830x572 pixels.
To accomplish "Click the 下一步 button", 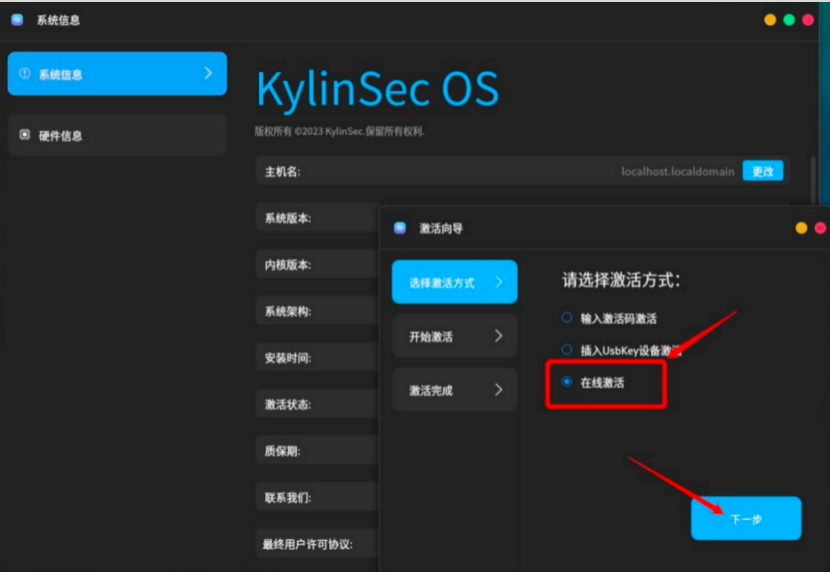I will tap(746, 519).
